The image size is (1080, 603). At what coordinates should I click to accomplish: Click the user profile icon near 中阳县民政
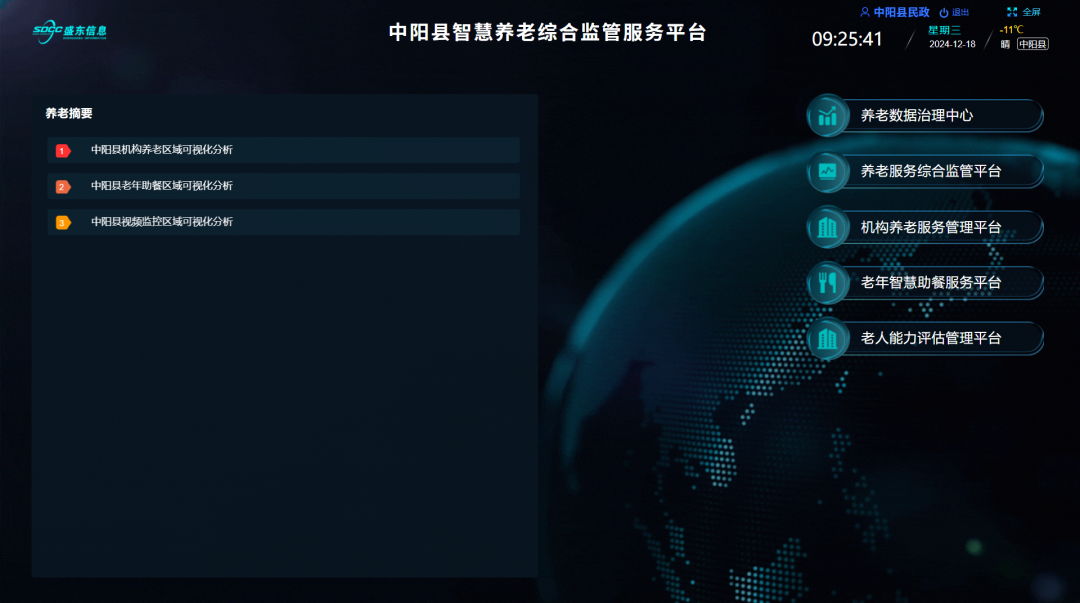pyautogui.click(x=864, y=12)
